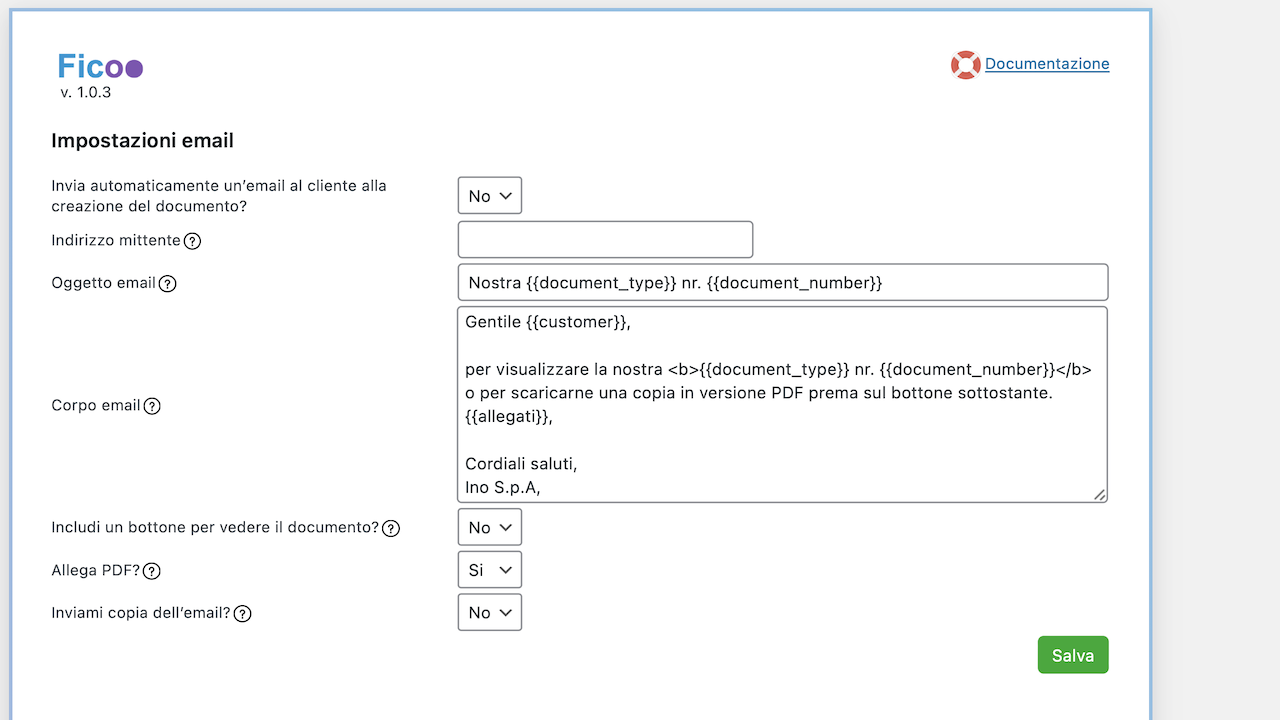1280x720 pixels.
Task: Click help icon for Includi un bottone
Action: coord(391,528)
